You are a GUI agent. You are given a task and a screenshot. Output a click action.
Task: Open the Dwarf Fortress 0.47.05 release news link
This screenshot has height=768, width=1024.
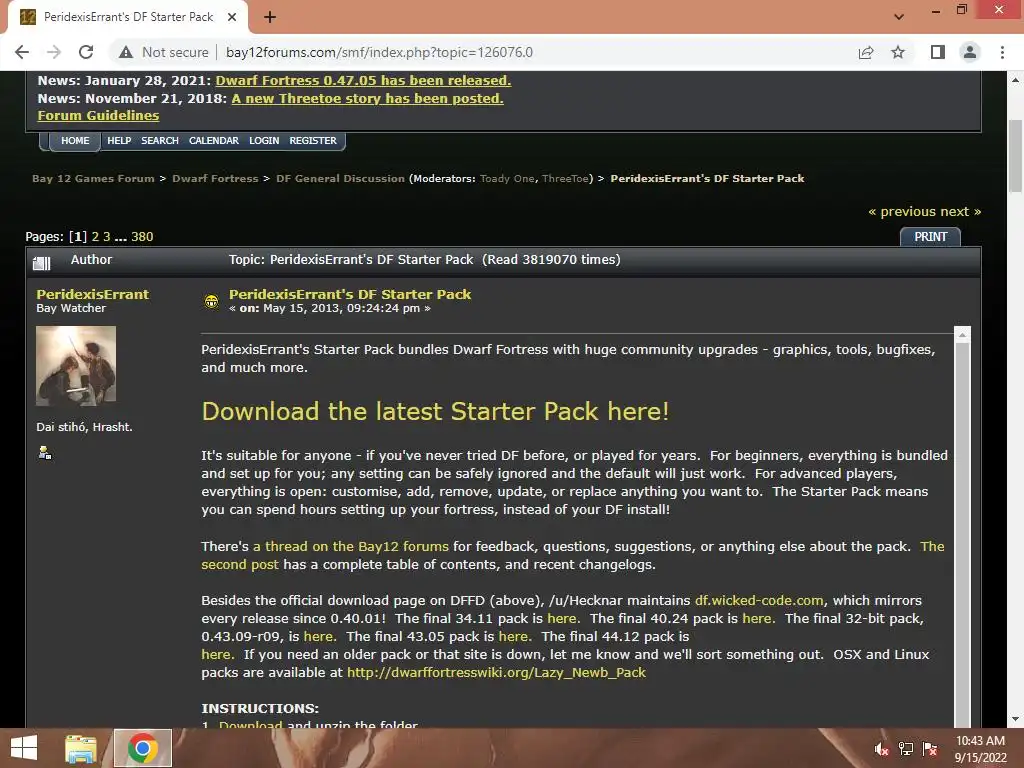click(x=363, y=80)
